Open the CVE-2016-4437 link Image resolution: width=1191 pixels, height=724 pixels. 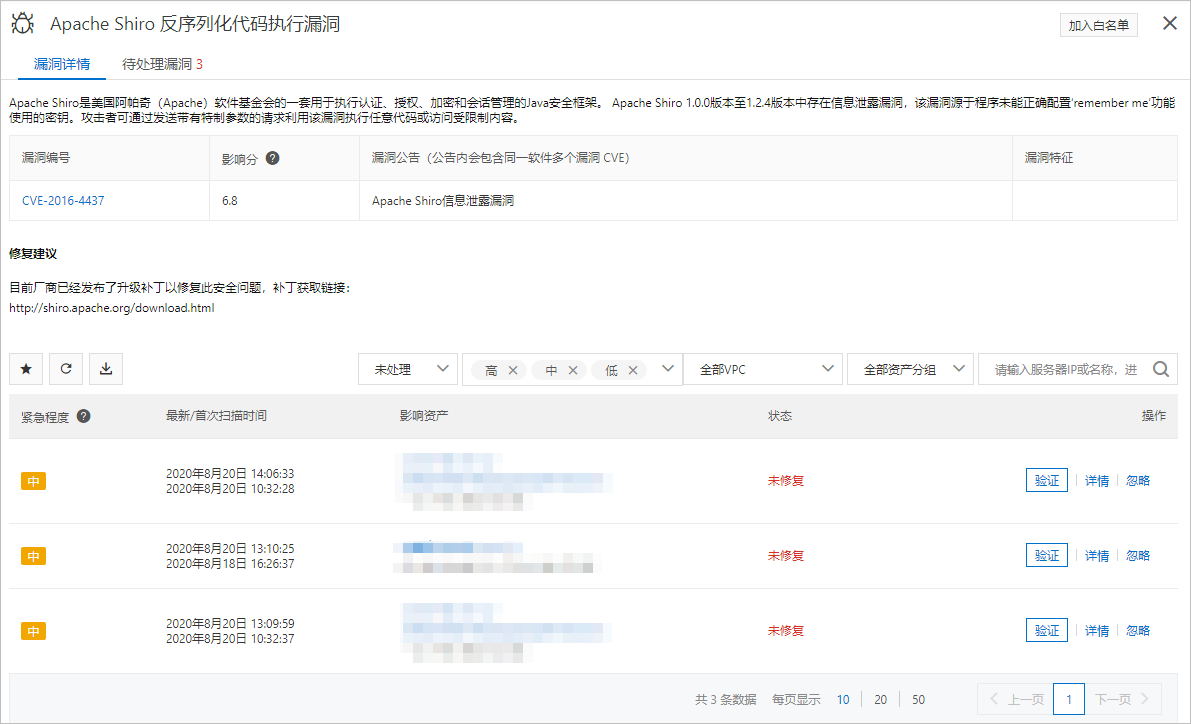[63, 201]
